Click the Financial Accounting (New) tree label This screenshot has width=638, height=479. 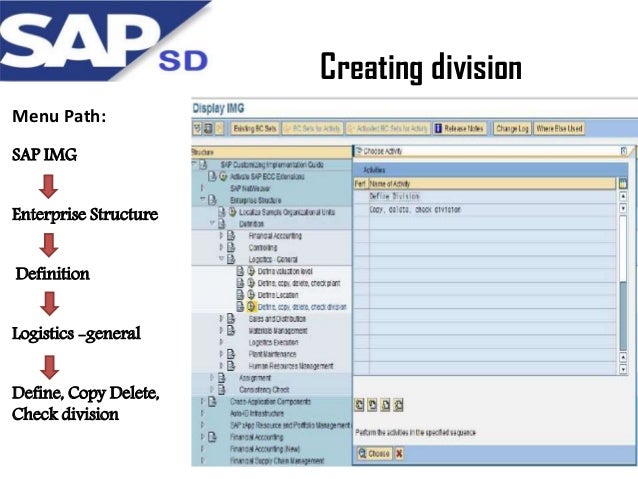coord(265,449)
